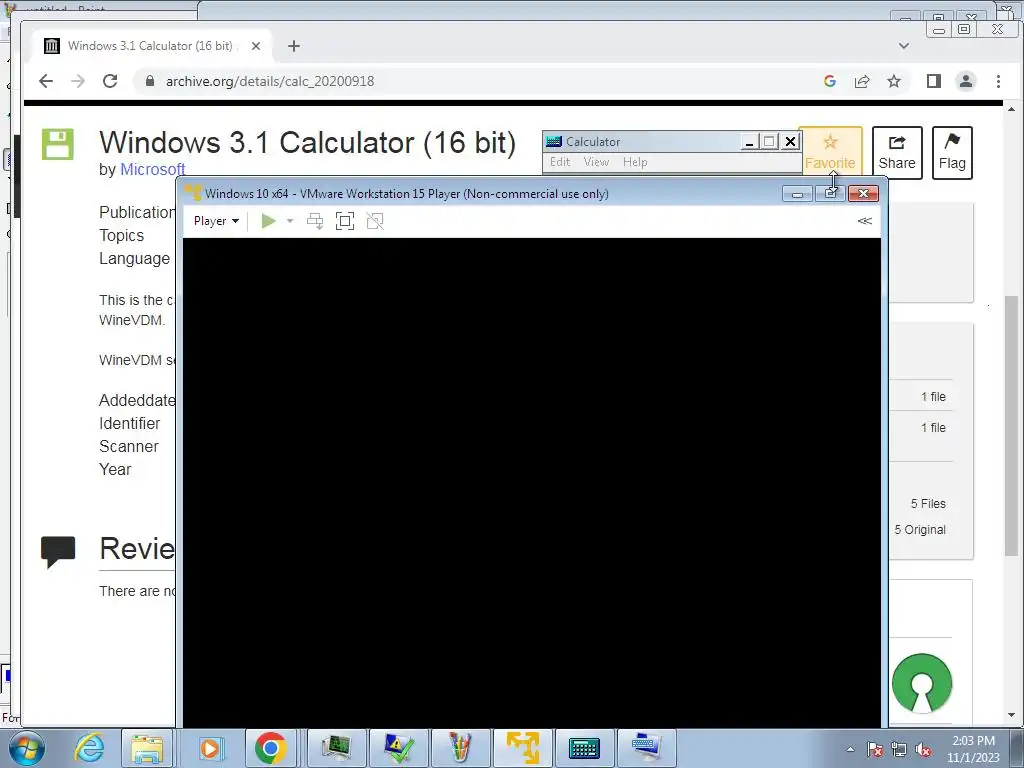
Task: Expand Chrome tab search chevron
Action: point(904,46)
